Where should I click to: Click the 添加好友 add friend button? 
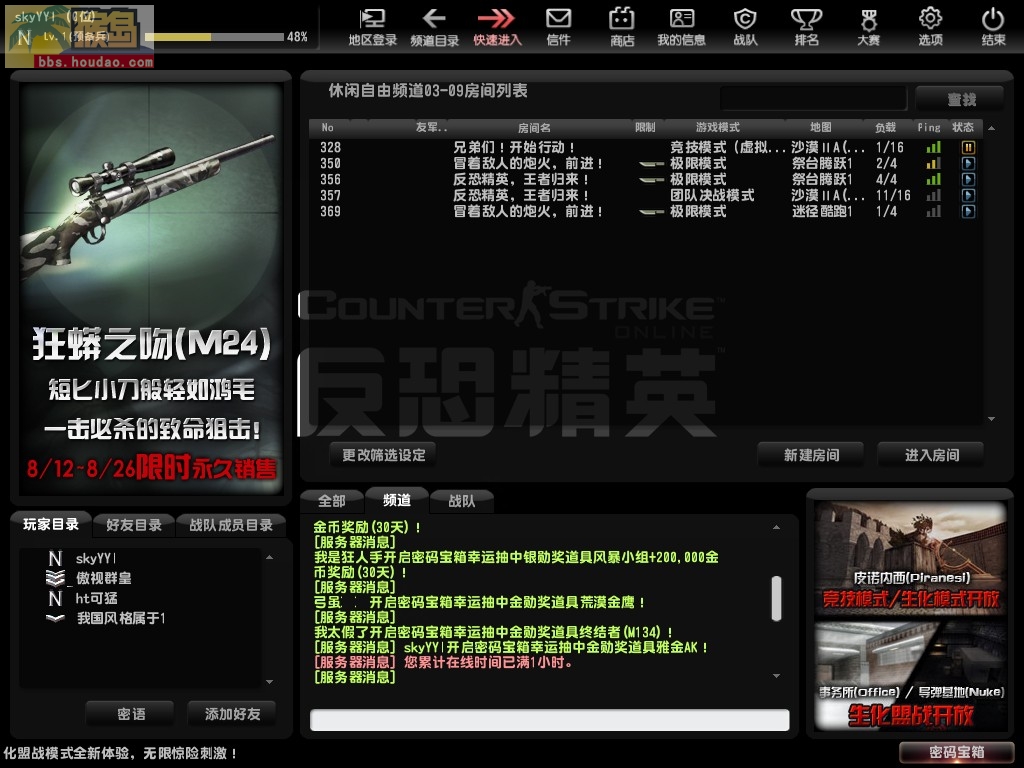coord(232,714)
